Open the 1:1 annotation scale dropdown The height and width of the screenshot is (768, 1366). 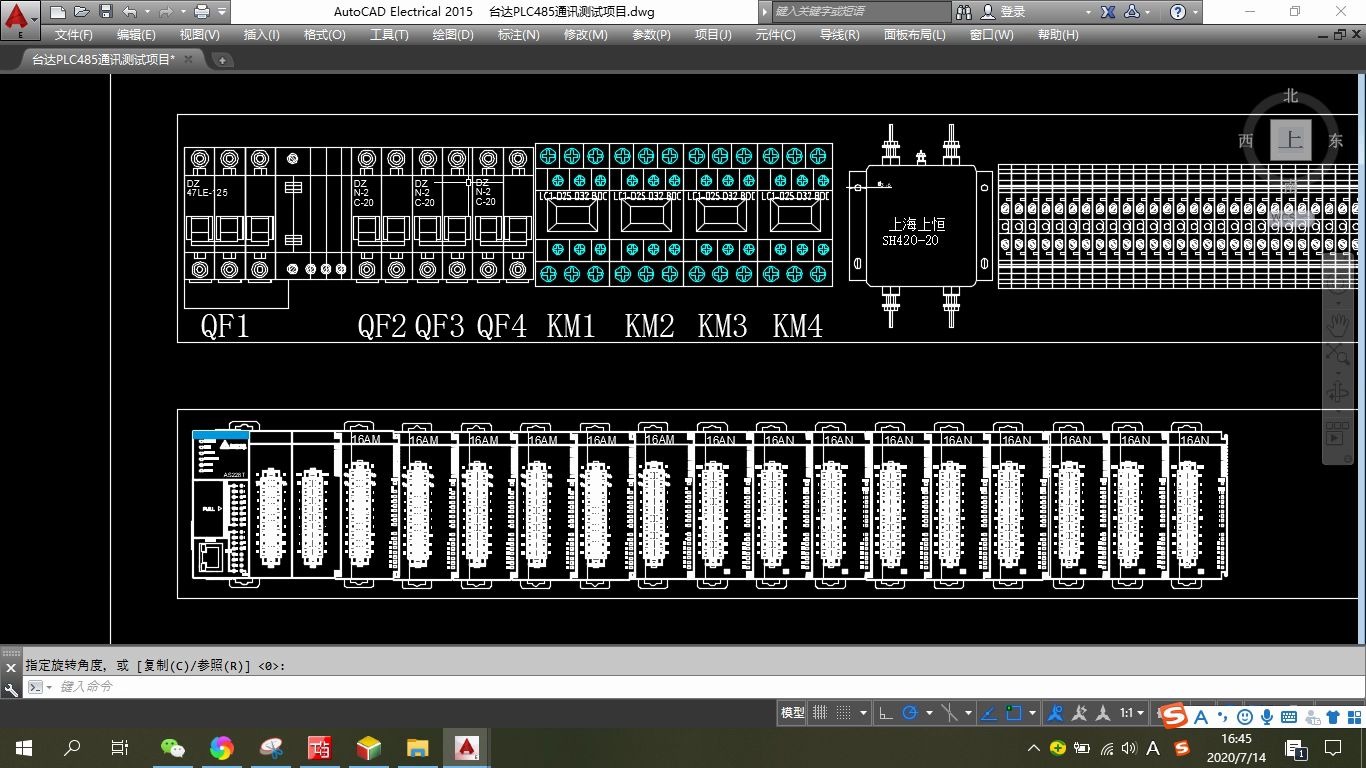coord(1132,713)
